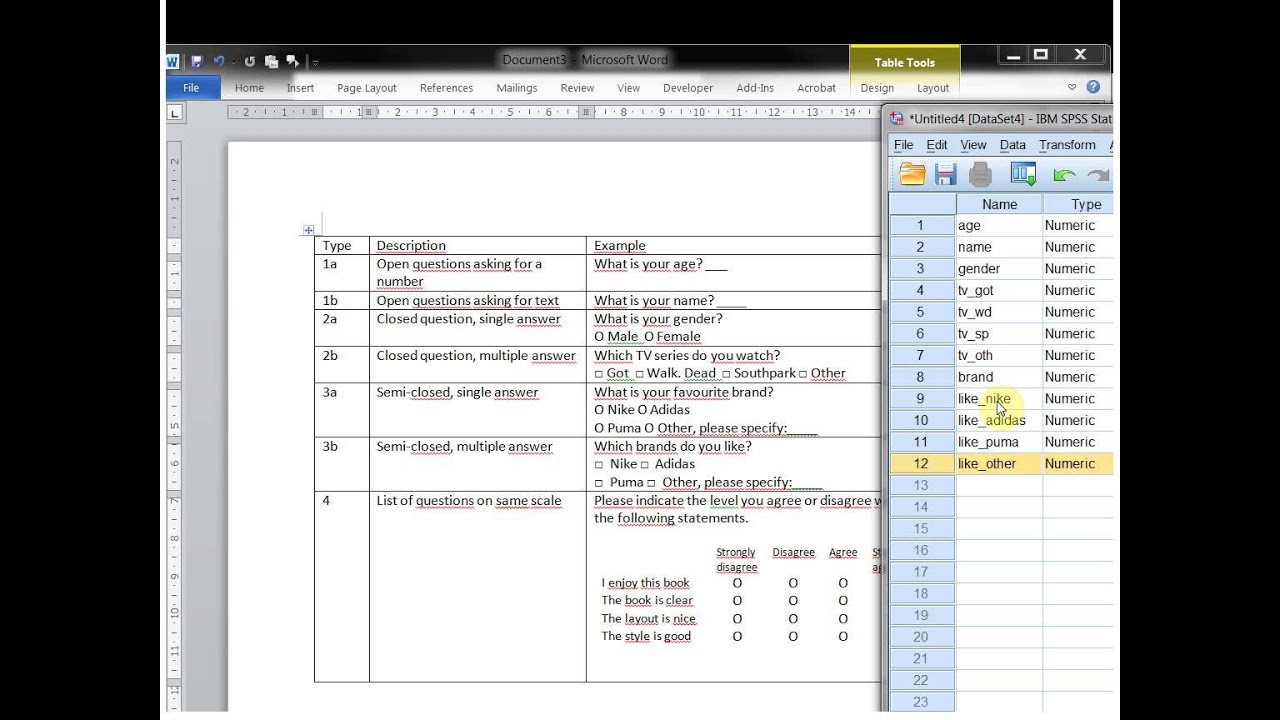Select the 'tv_wd' variable name cell
The image size is (1280, 720).
point(999,312)
